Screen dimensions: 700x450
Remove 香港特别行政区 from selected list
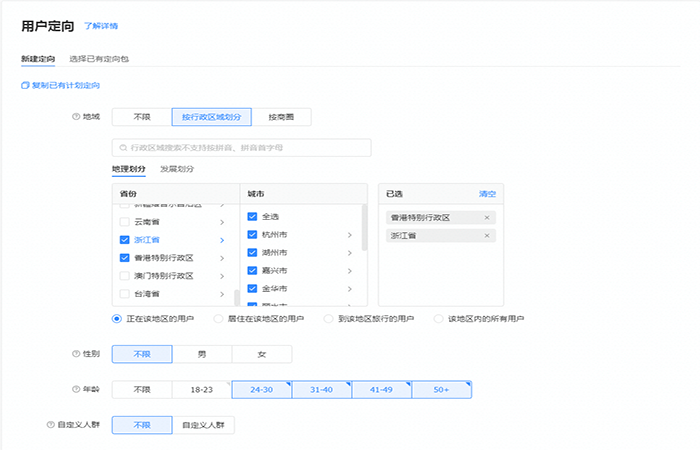click(x=487, y=217)
